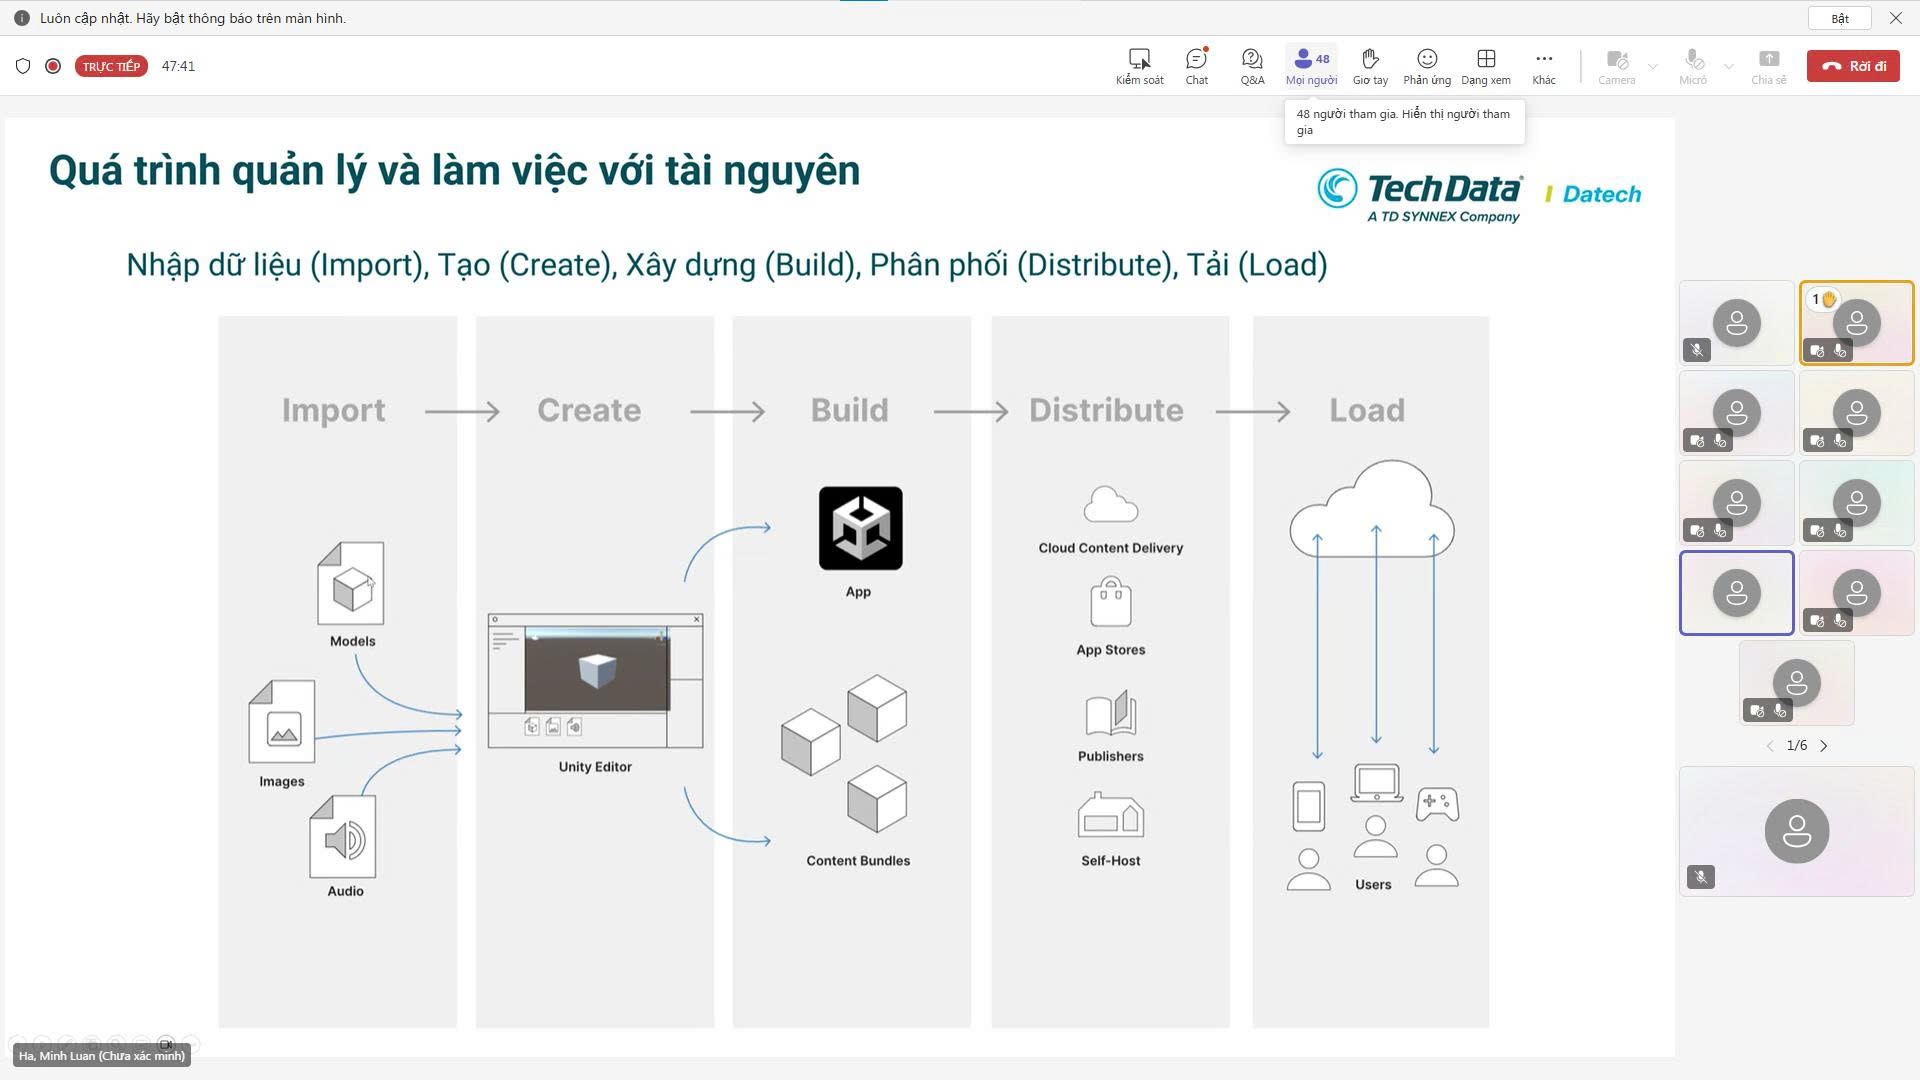Click the Rời đi leave button
The image size is (1920, 1080).
[1853, 66]
